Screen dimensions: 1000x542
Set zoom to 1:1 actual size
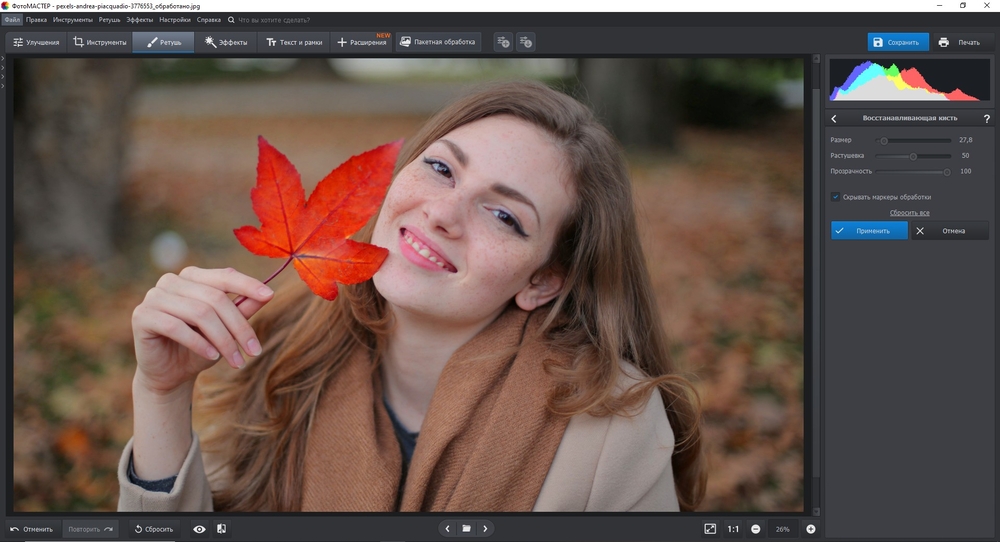[x=733, y=529]
